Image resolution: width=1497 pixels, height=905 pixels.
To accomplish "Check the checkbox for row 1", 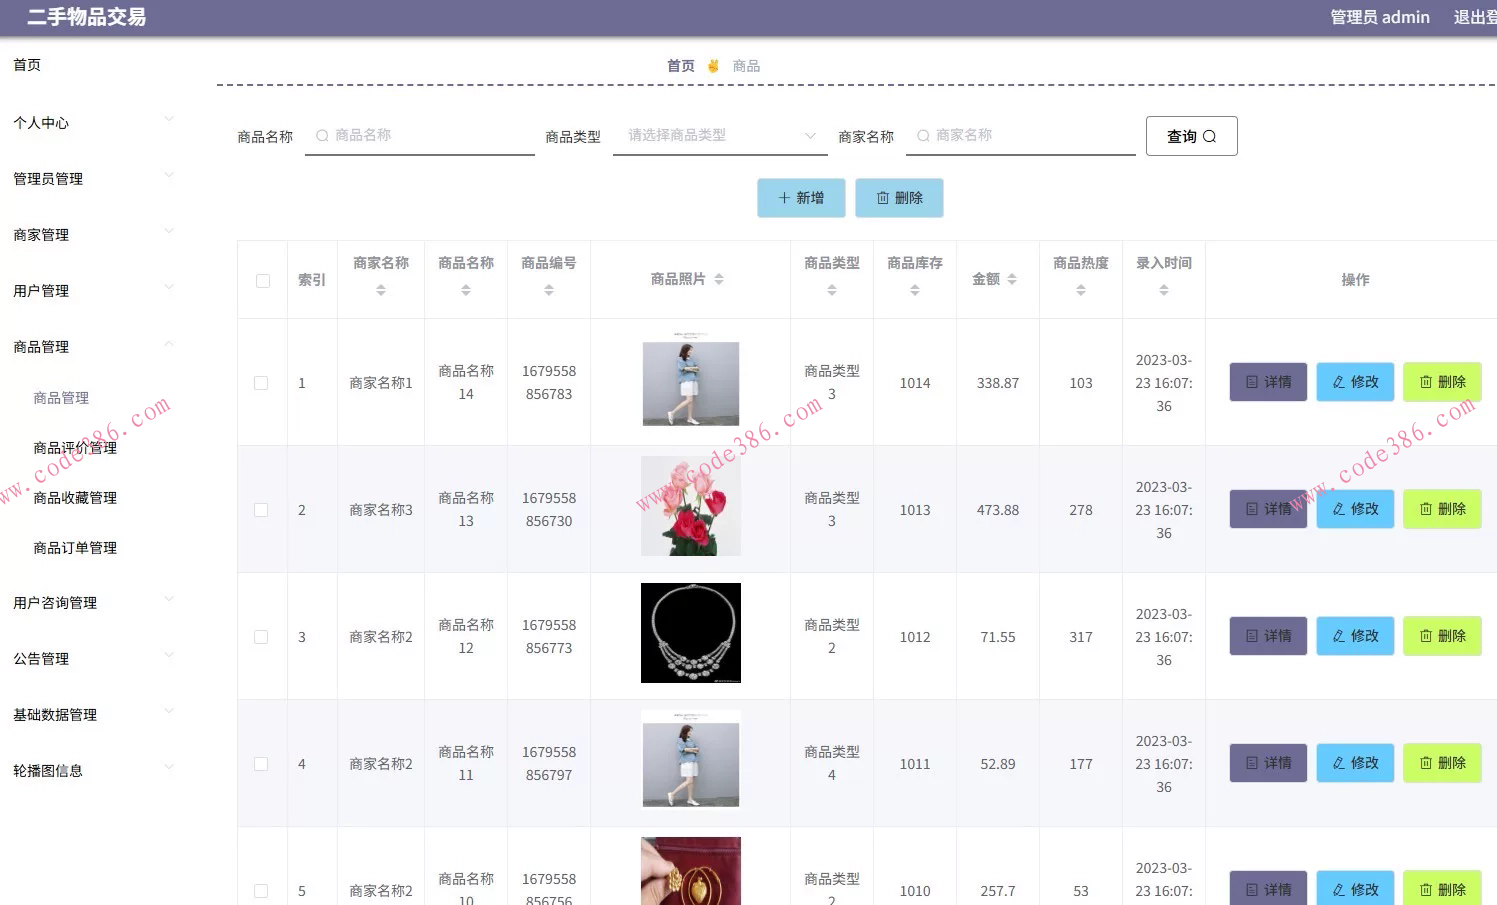I will click(x=261, y=382).
